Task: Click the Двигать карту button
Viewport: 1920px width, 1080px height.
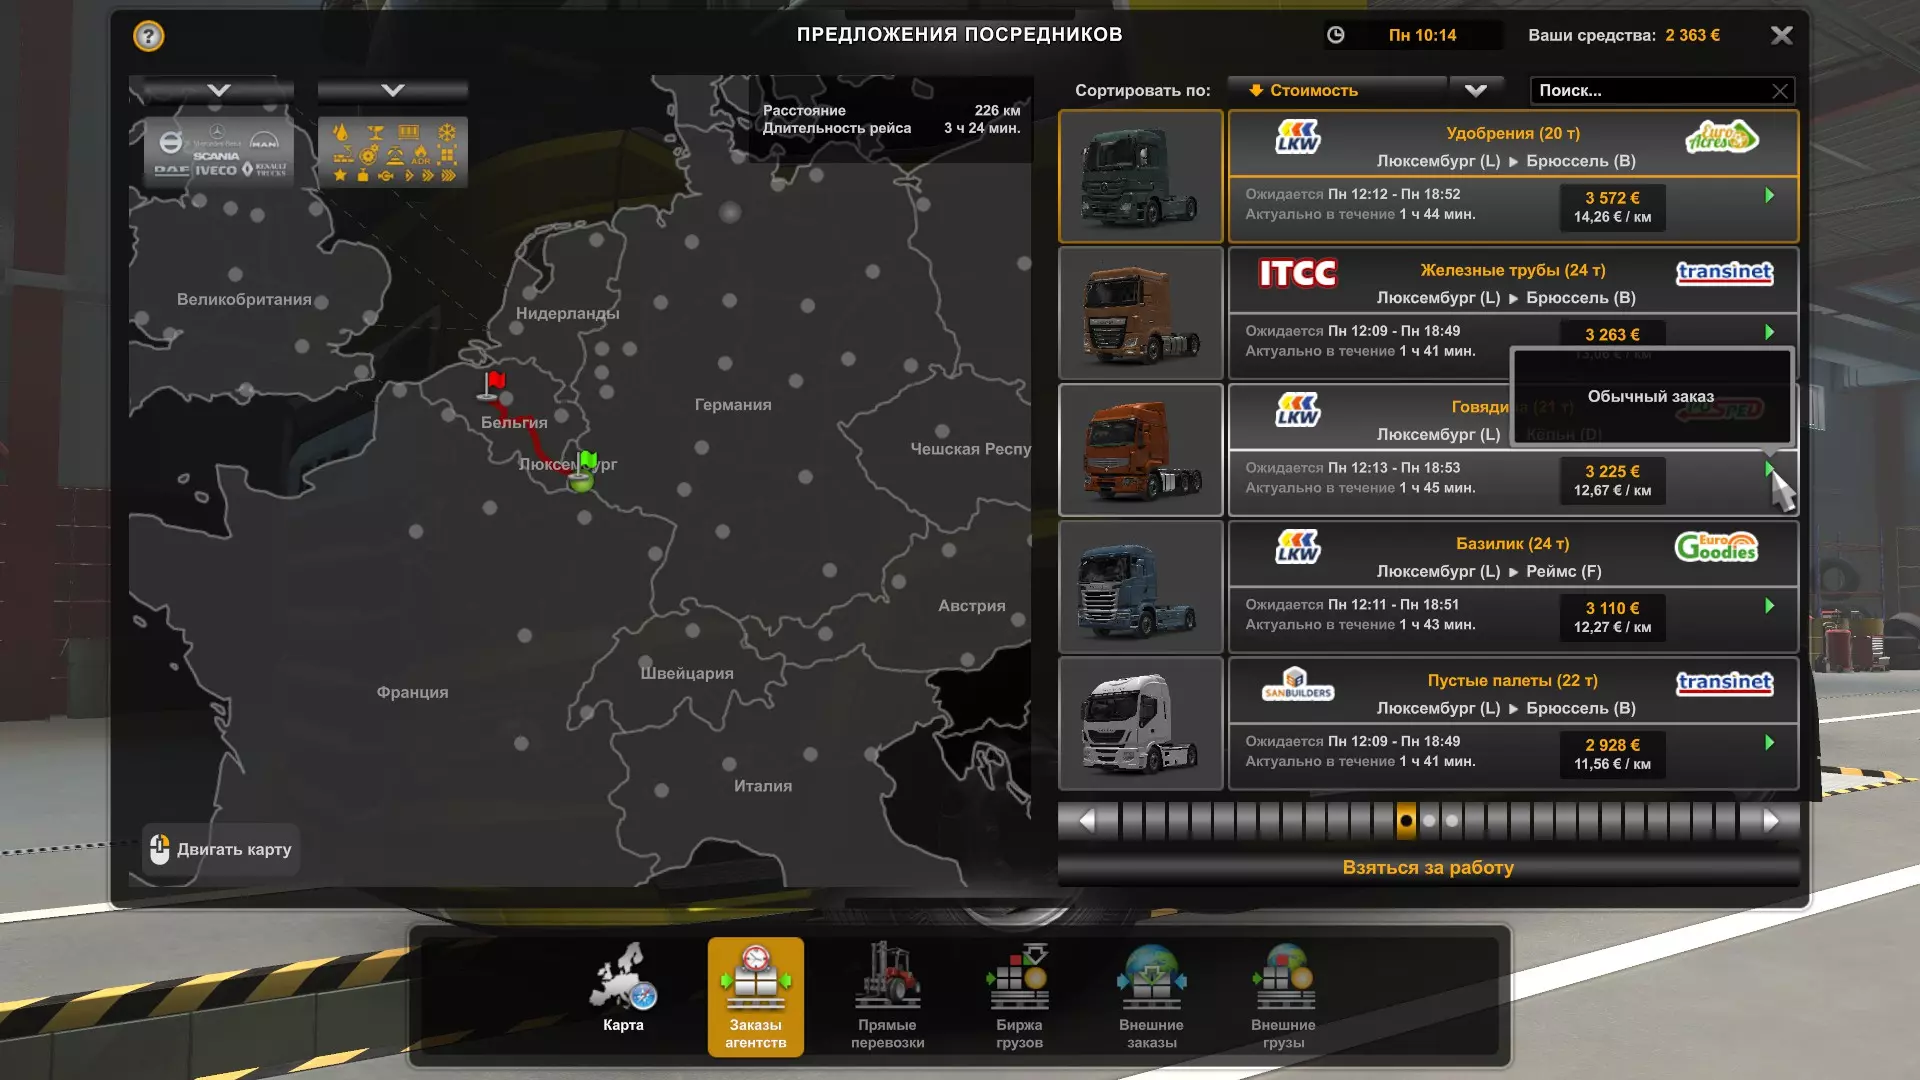Action: [221, 850]
